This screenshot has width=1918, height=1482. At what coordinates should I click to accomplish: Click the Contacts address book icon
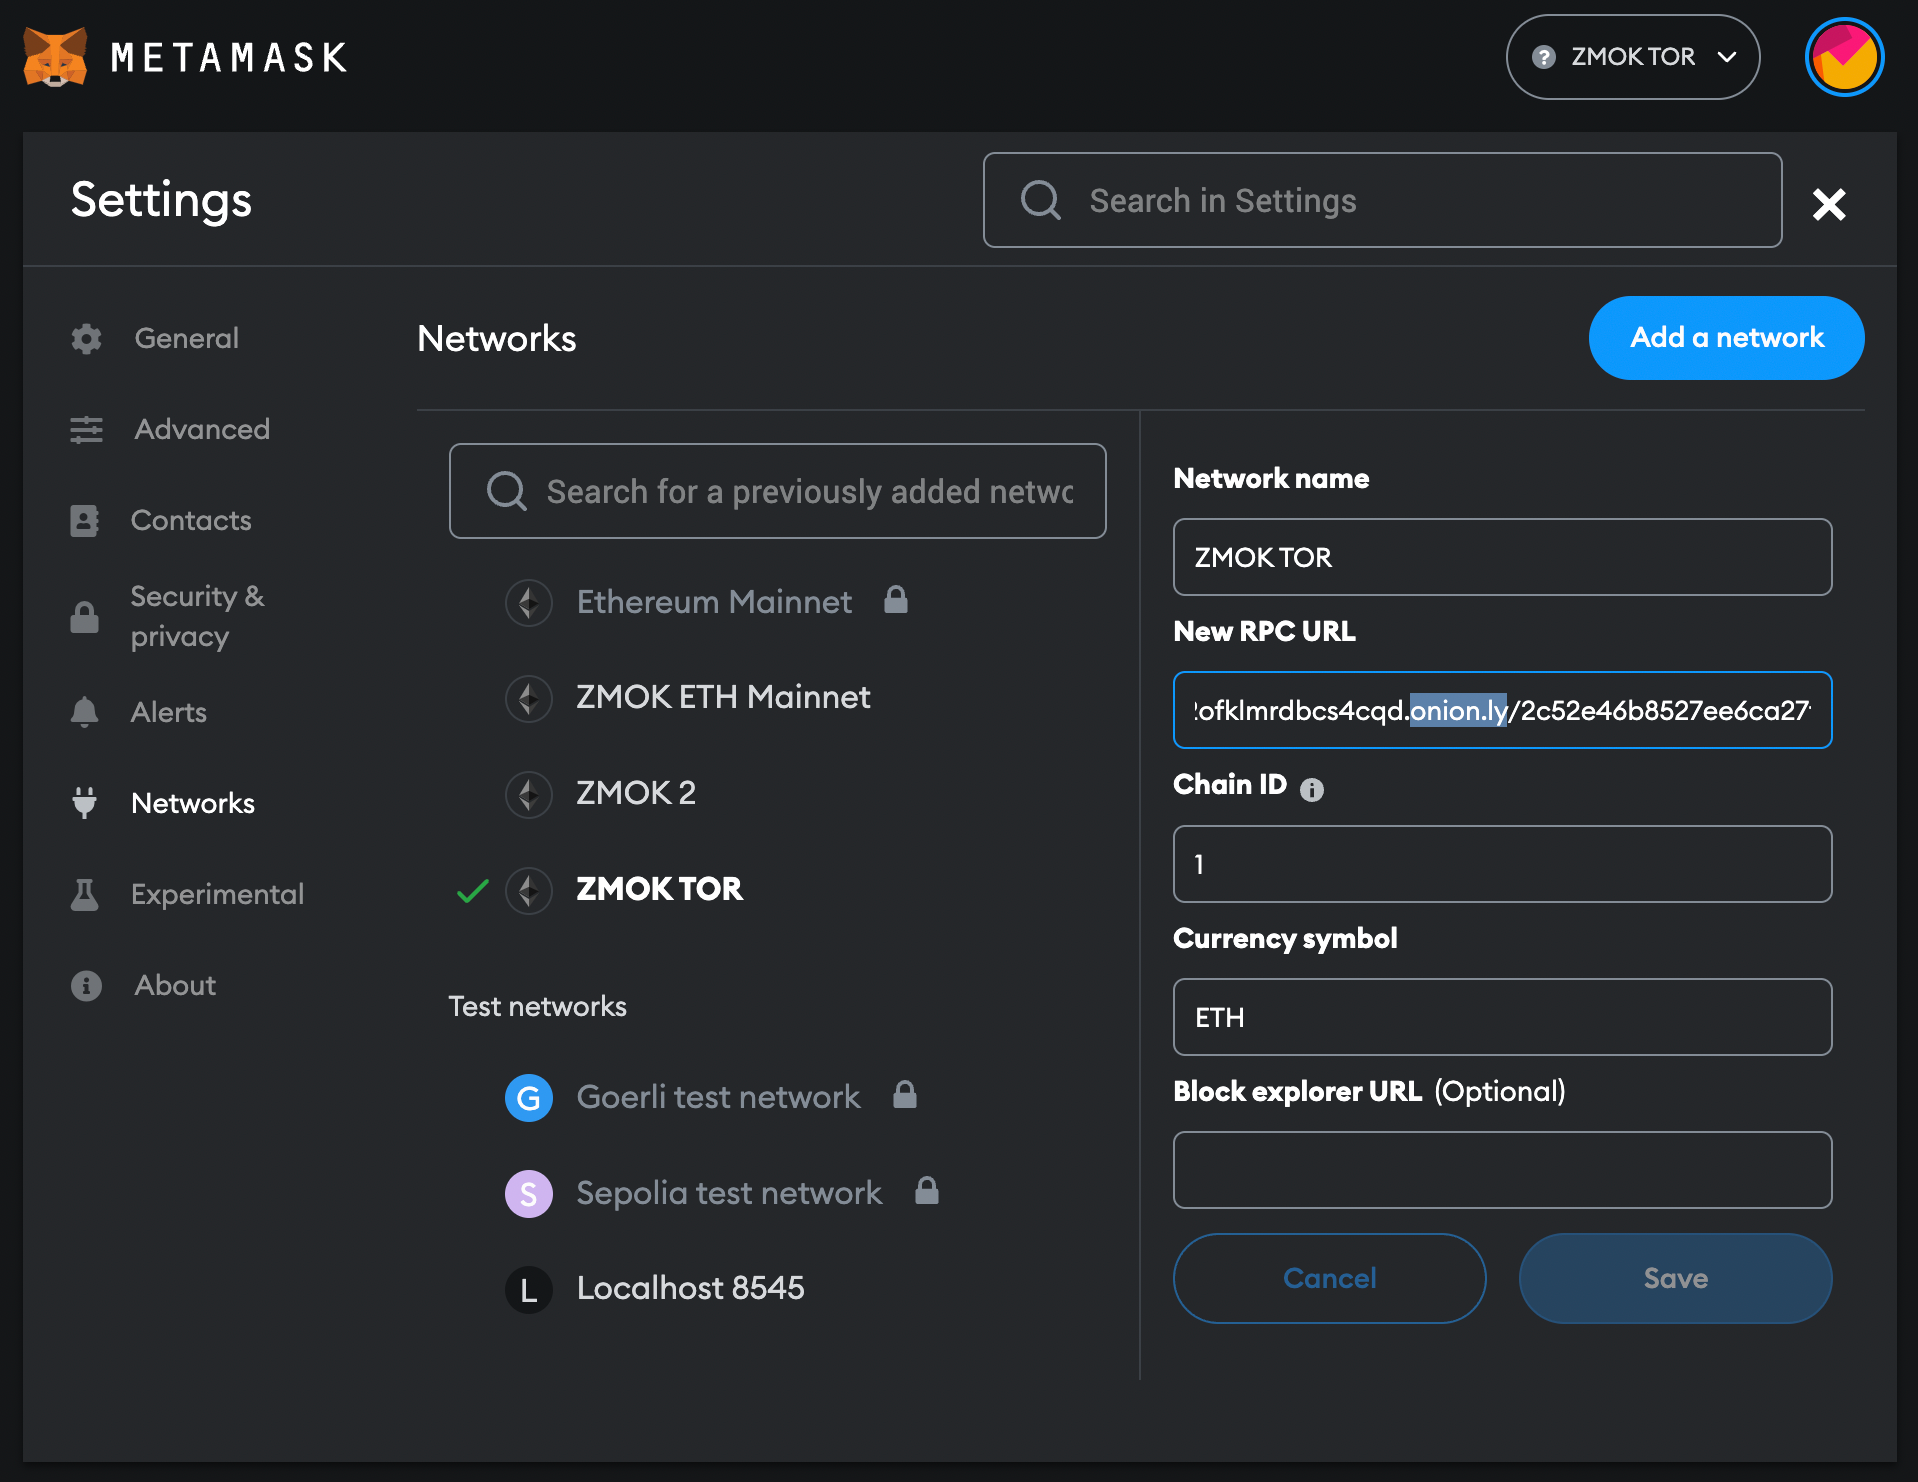85,520
